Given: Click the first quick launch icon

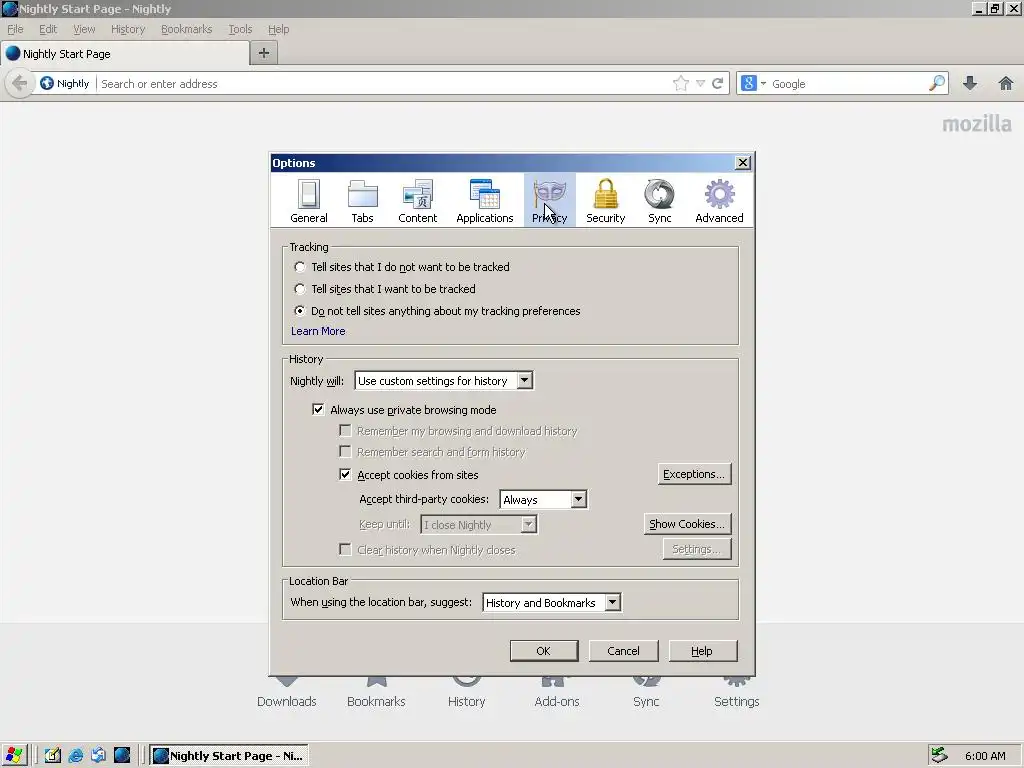Looking at the screenshot, I should [x=53, y=756].
